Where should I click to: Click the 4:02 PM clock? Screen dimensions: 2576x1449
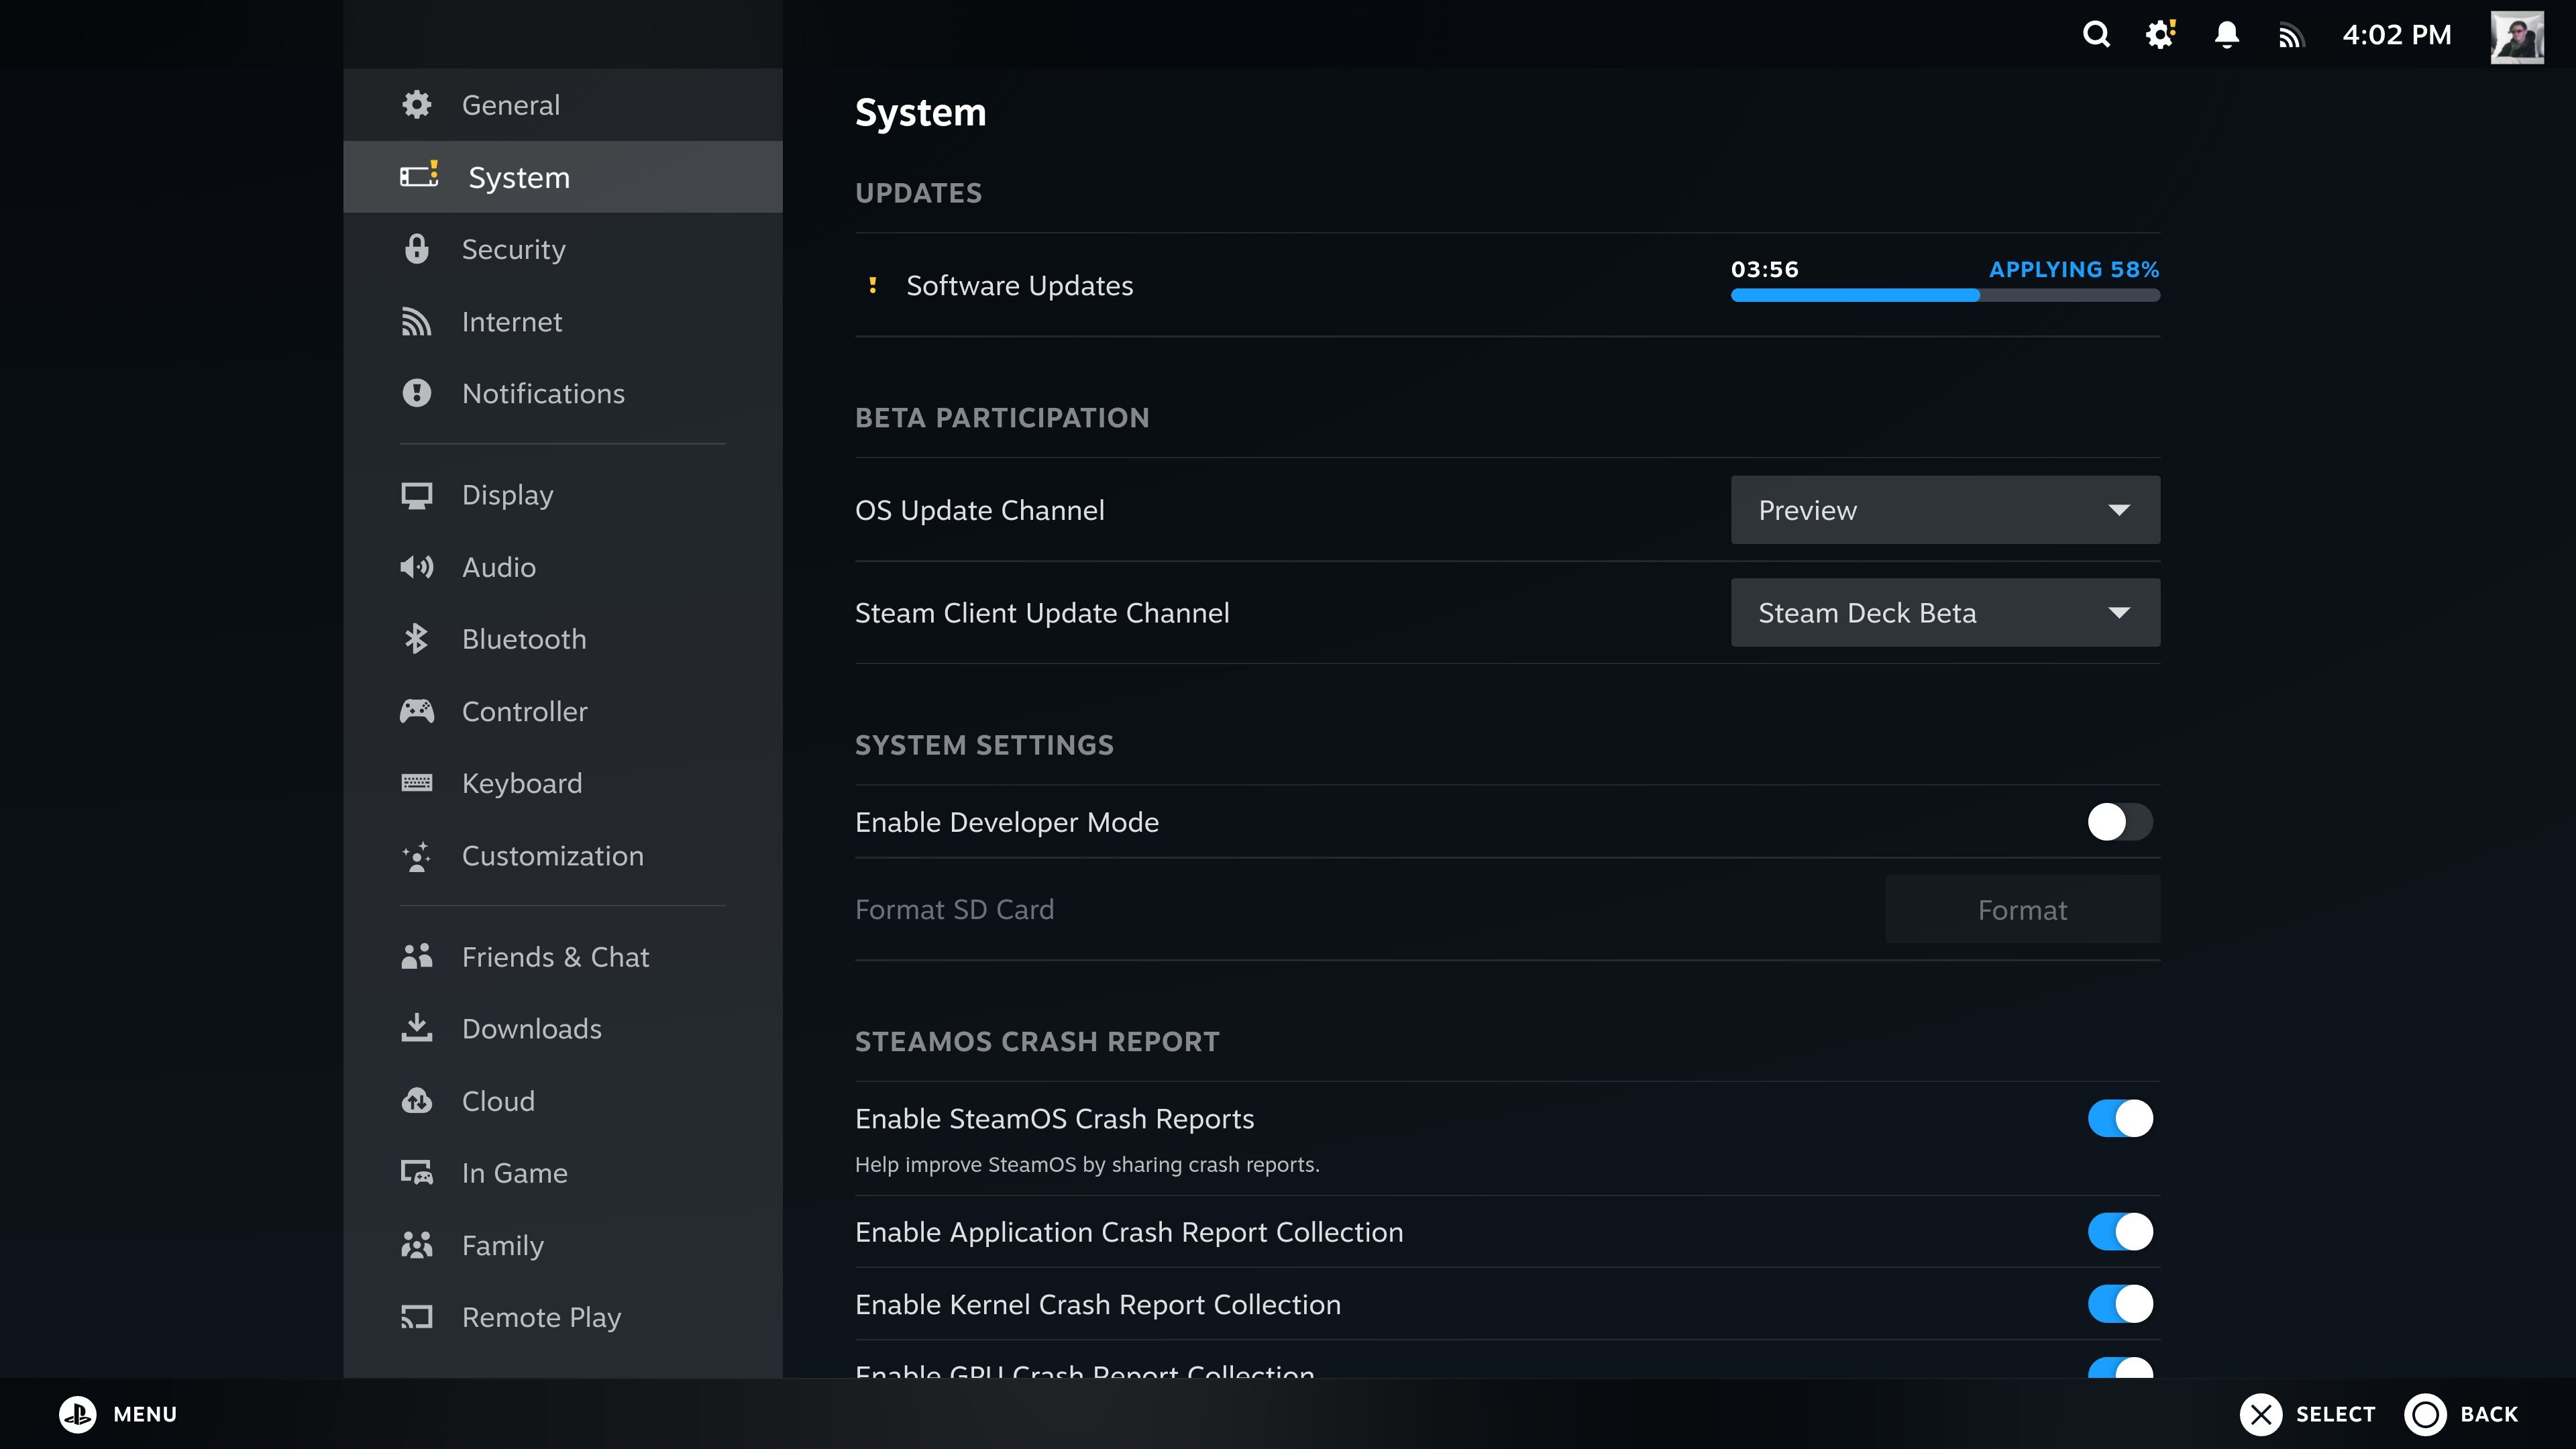pyautogui.click(x=2397, y=35)
